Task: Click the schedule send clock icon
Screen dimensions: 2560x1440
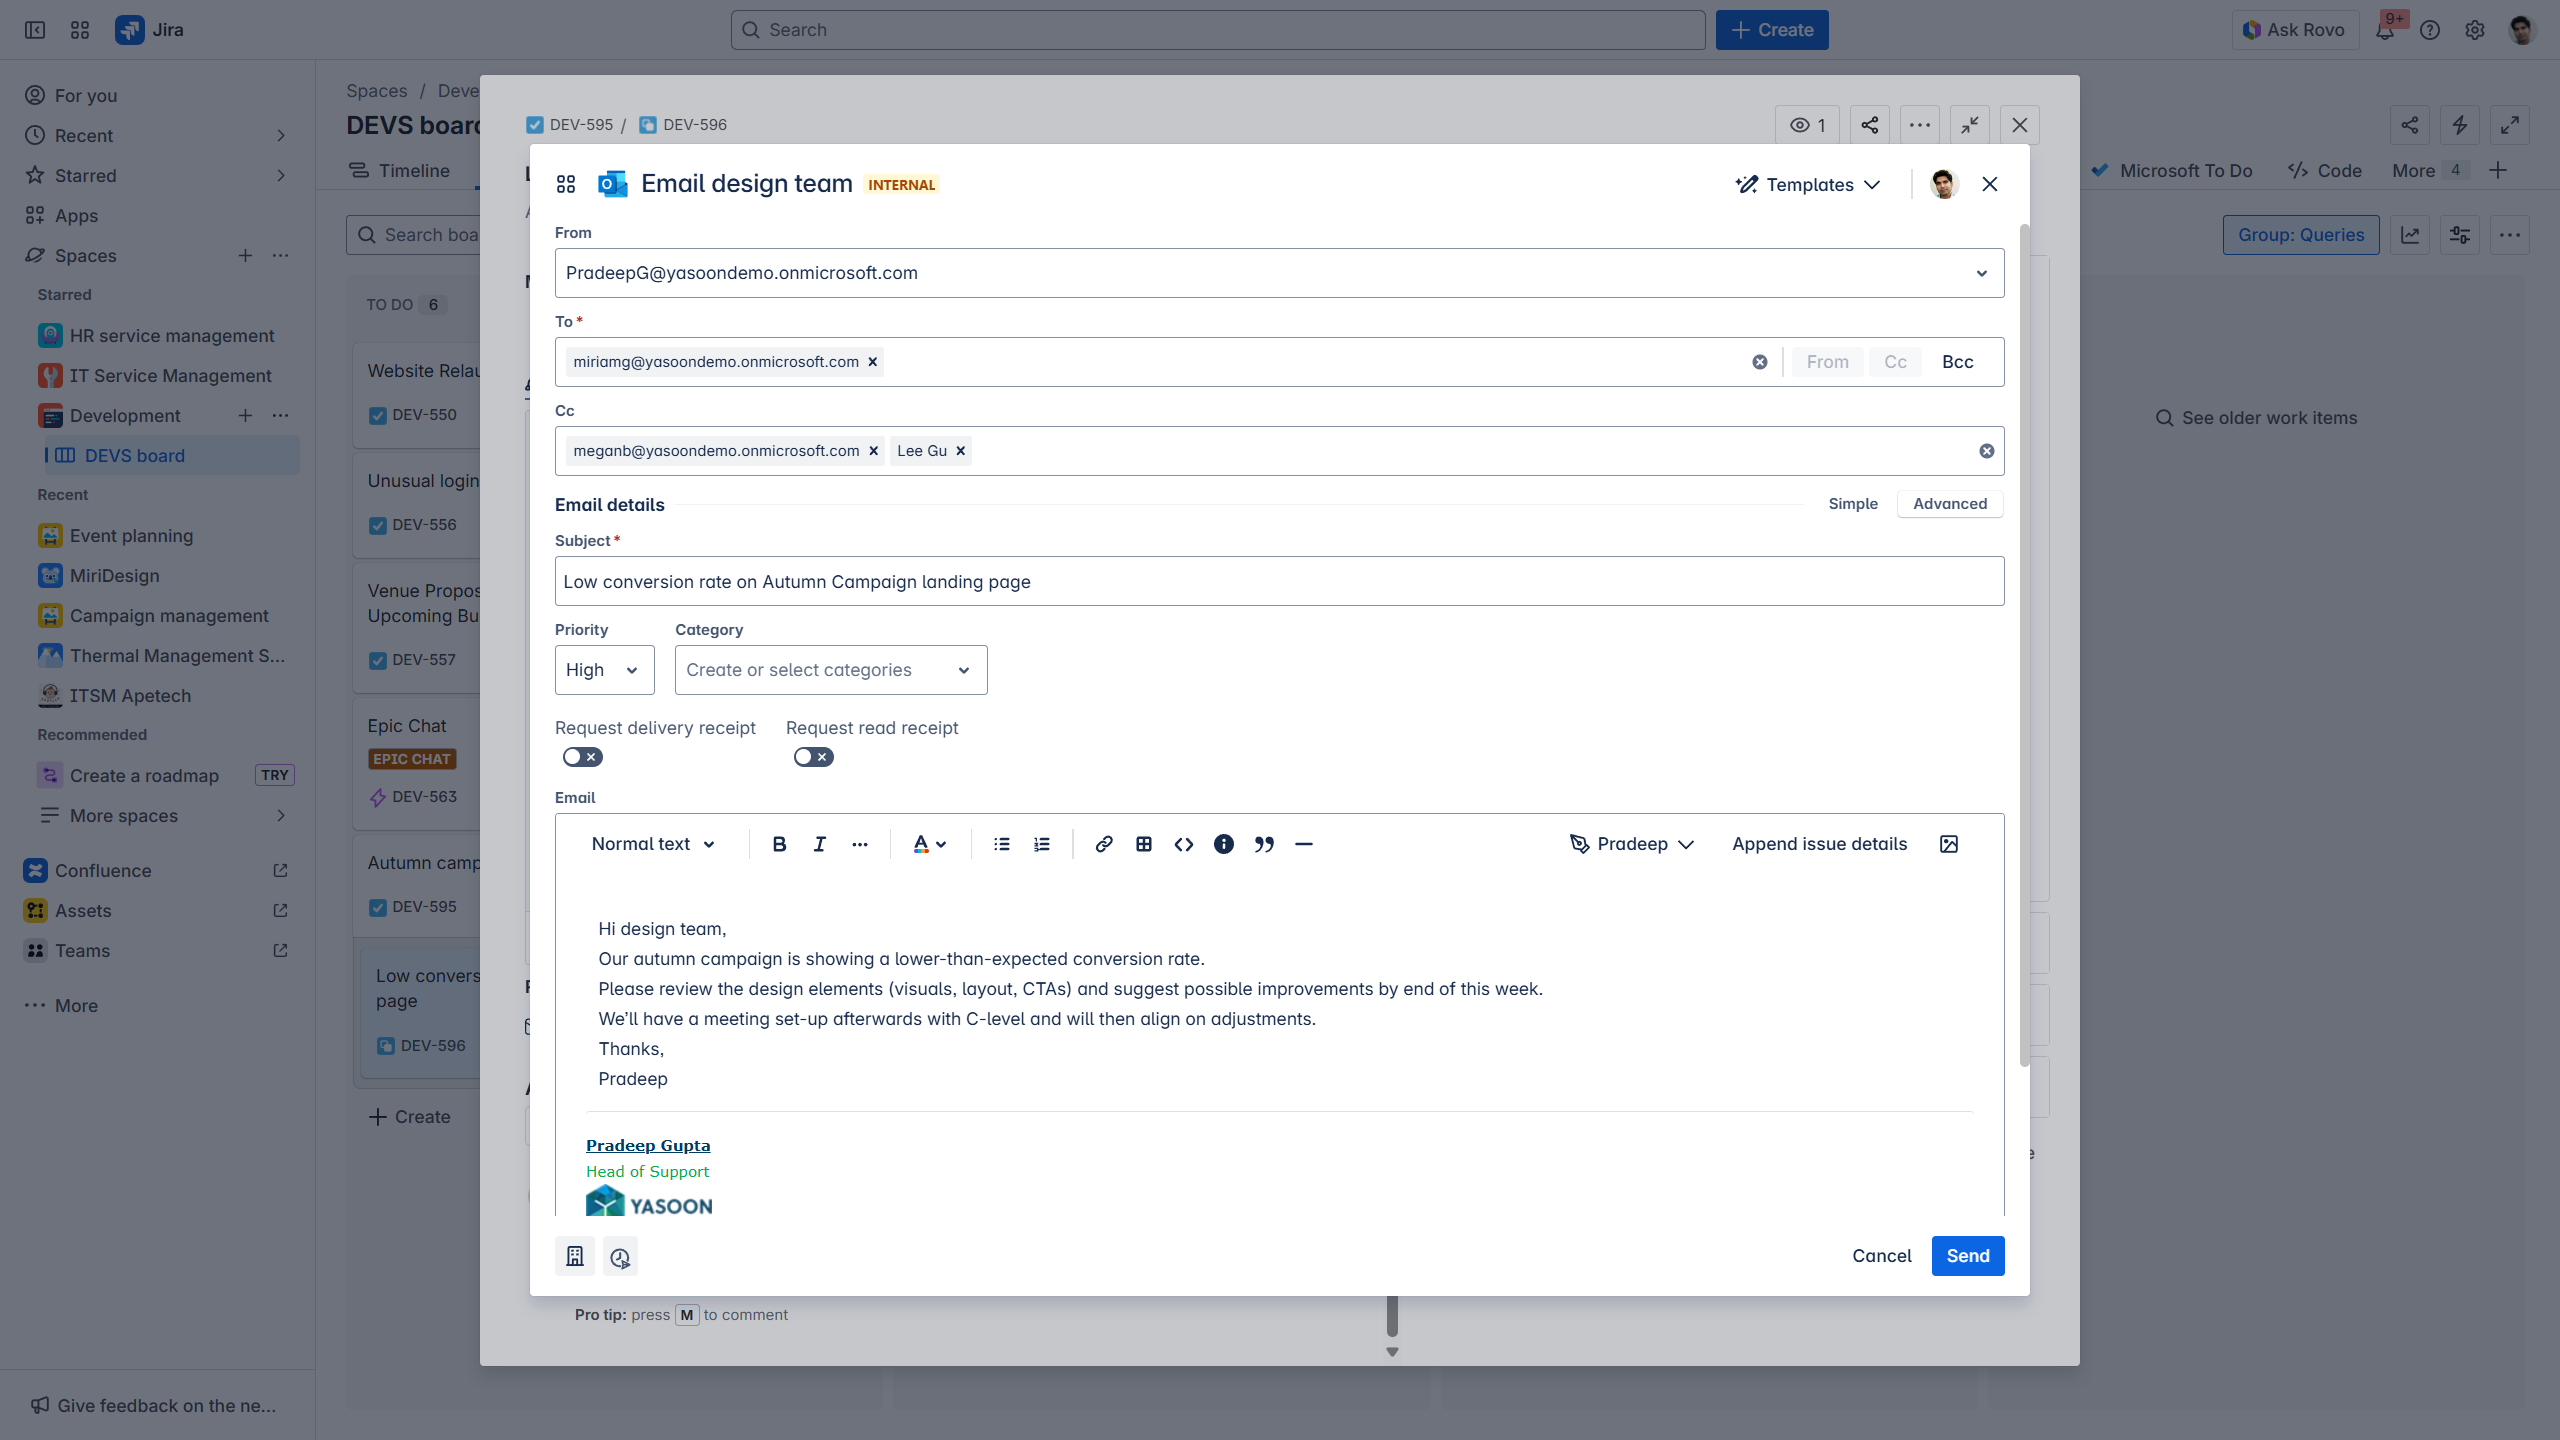Action: pos(620,1257)
